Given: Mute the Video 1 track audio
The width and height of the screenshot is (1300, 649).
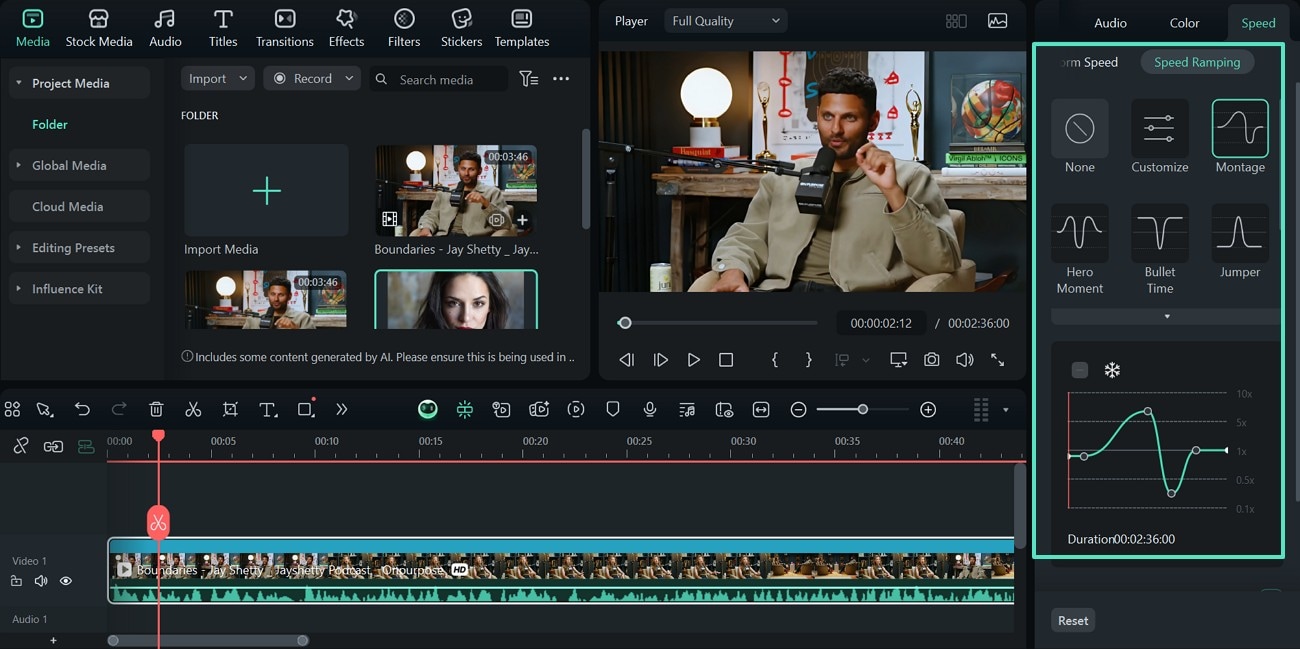Looking at the screenshot, I should [x=41, y=581].
